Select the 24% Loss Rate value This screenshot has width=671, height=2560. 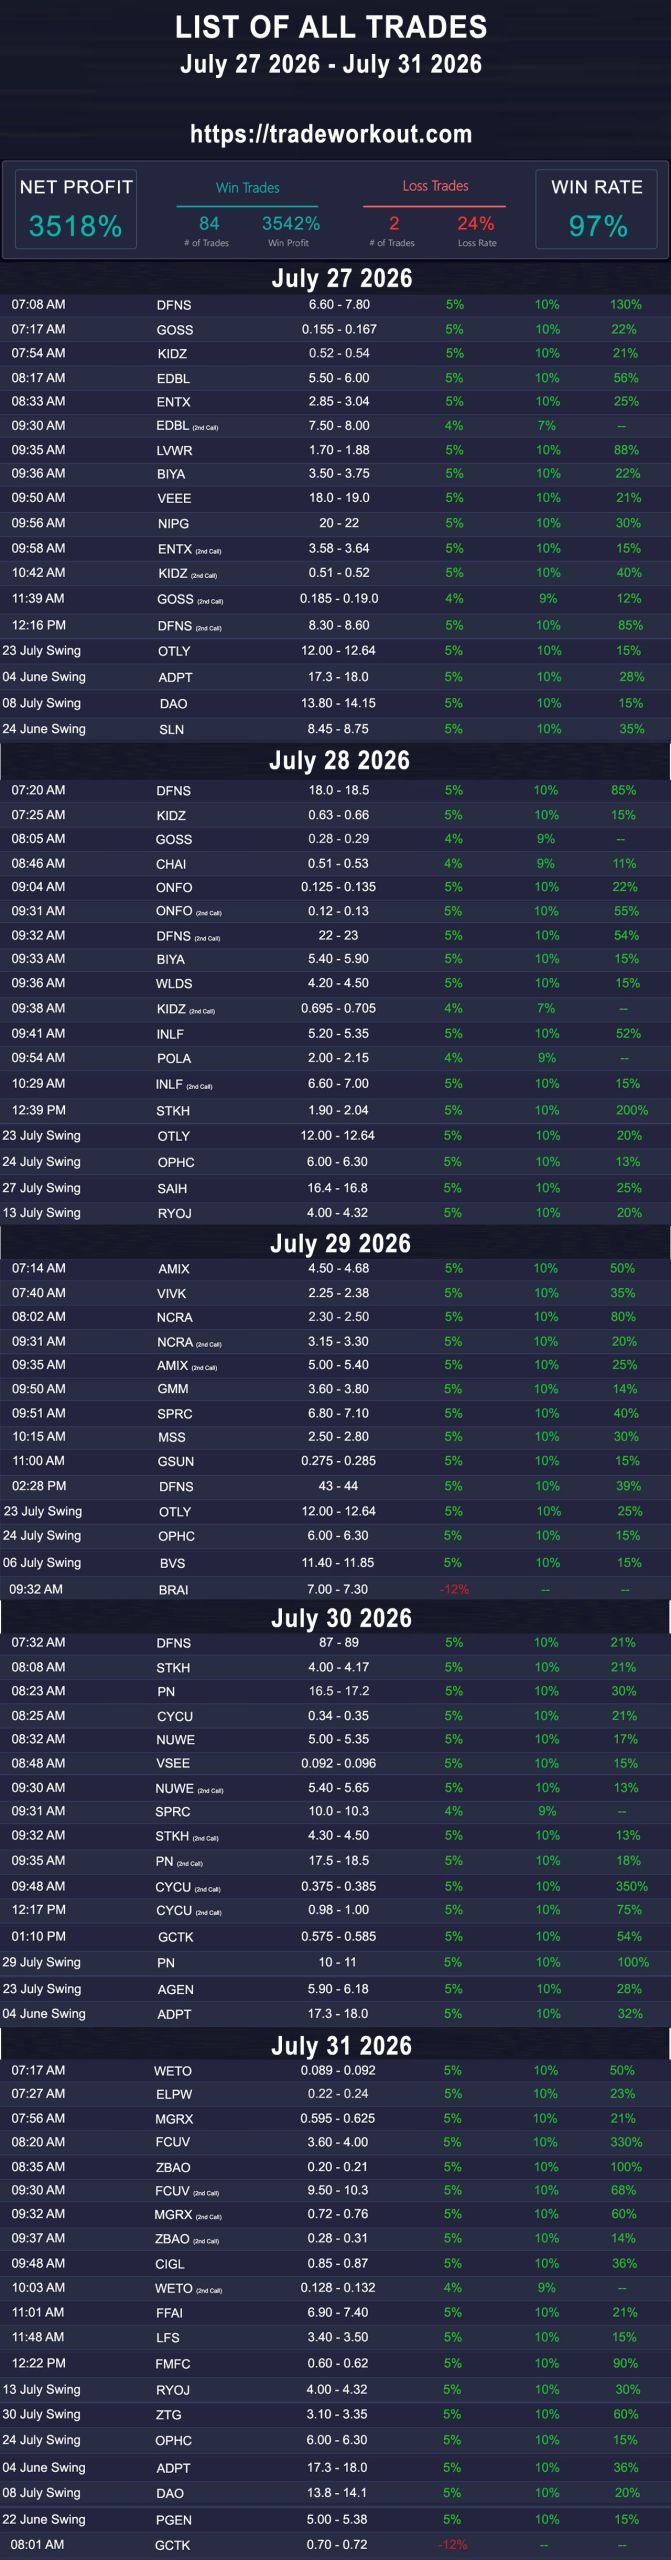pyautogui.click(x=476, y=223)
